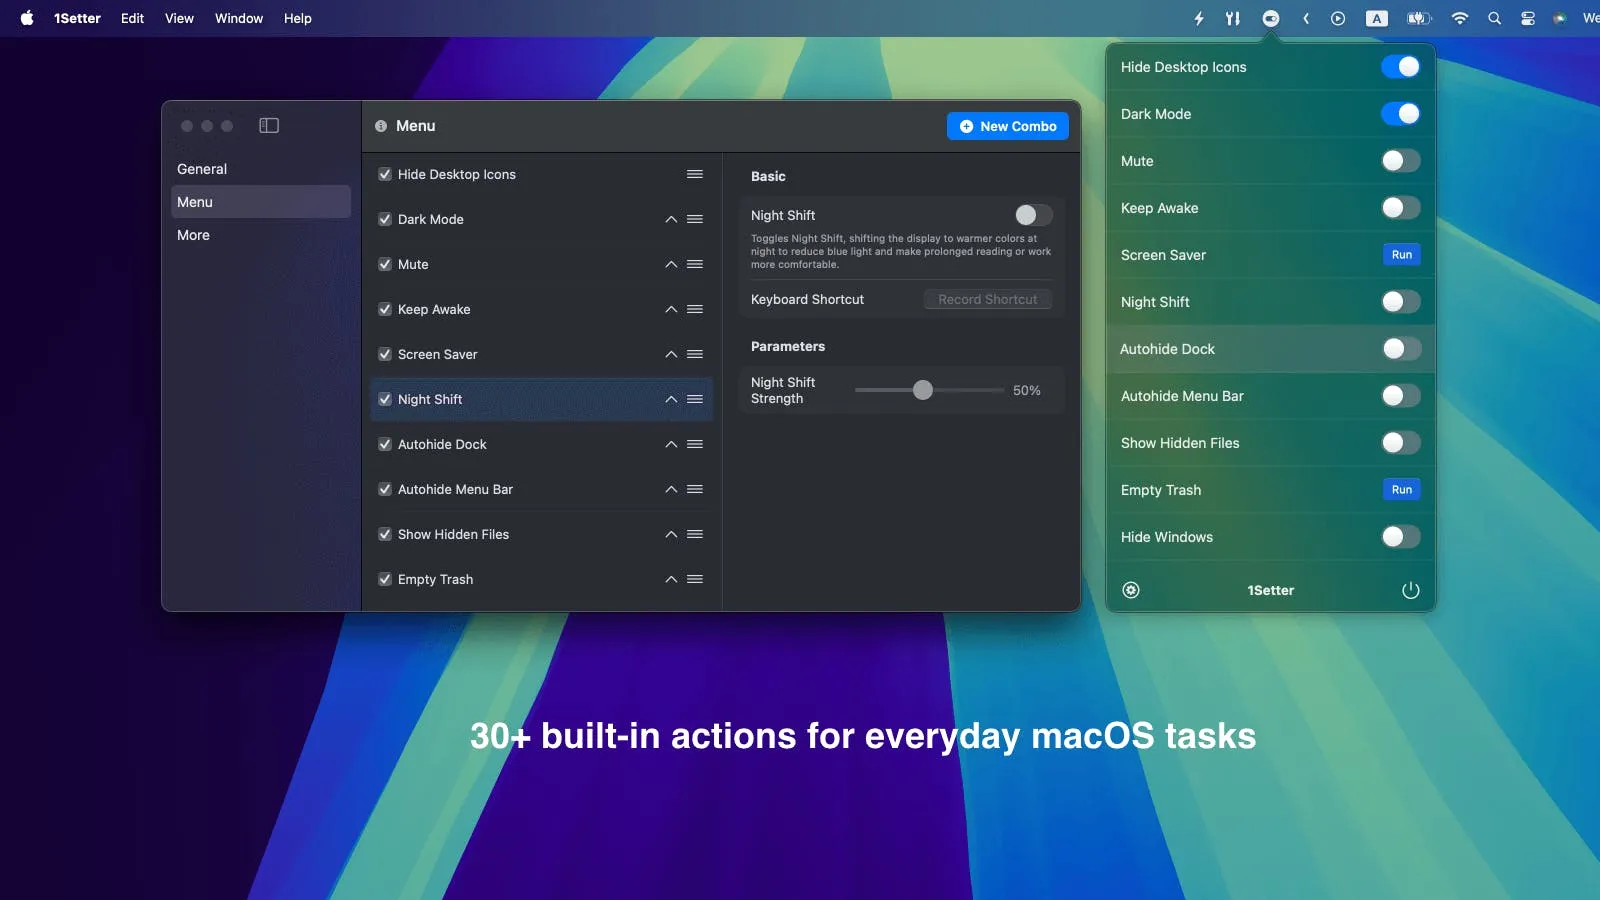Screen dimensions: 1600x900
Task: Collapse the Empty Trash action row
Action: pyautogui.click(x=671, y=579)
